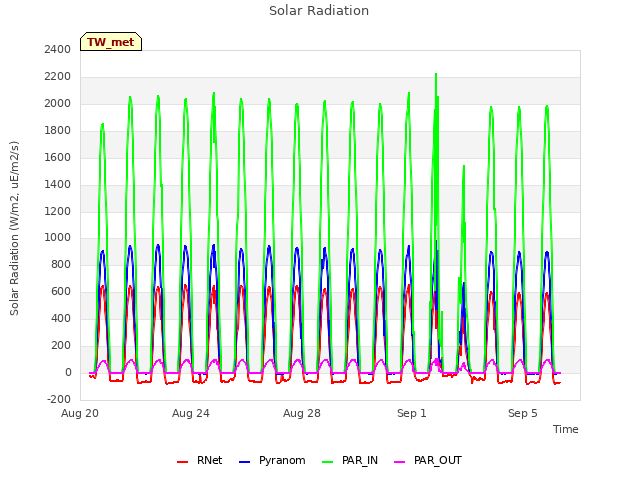Click the 400 y-axis tick label
Screen dimensions: 640x480
click(x=61, y=318)
